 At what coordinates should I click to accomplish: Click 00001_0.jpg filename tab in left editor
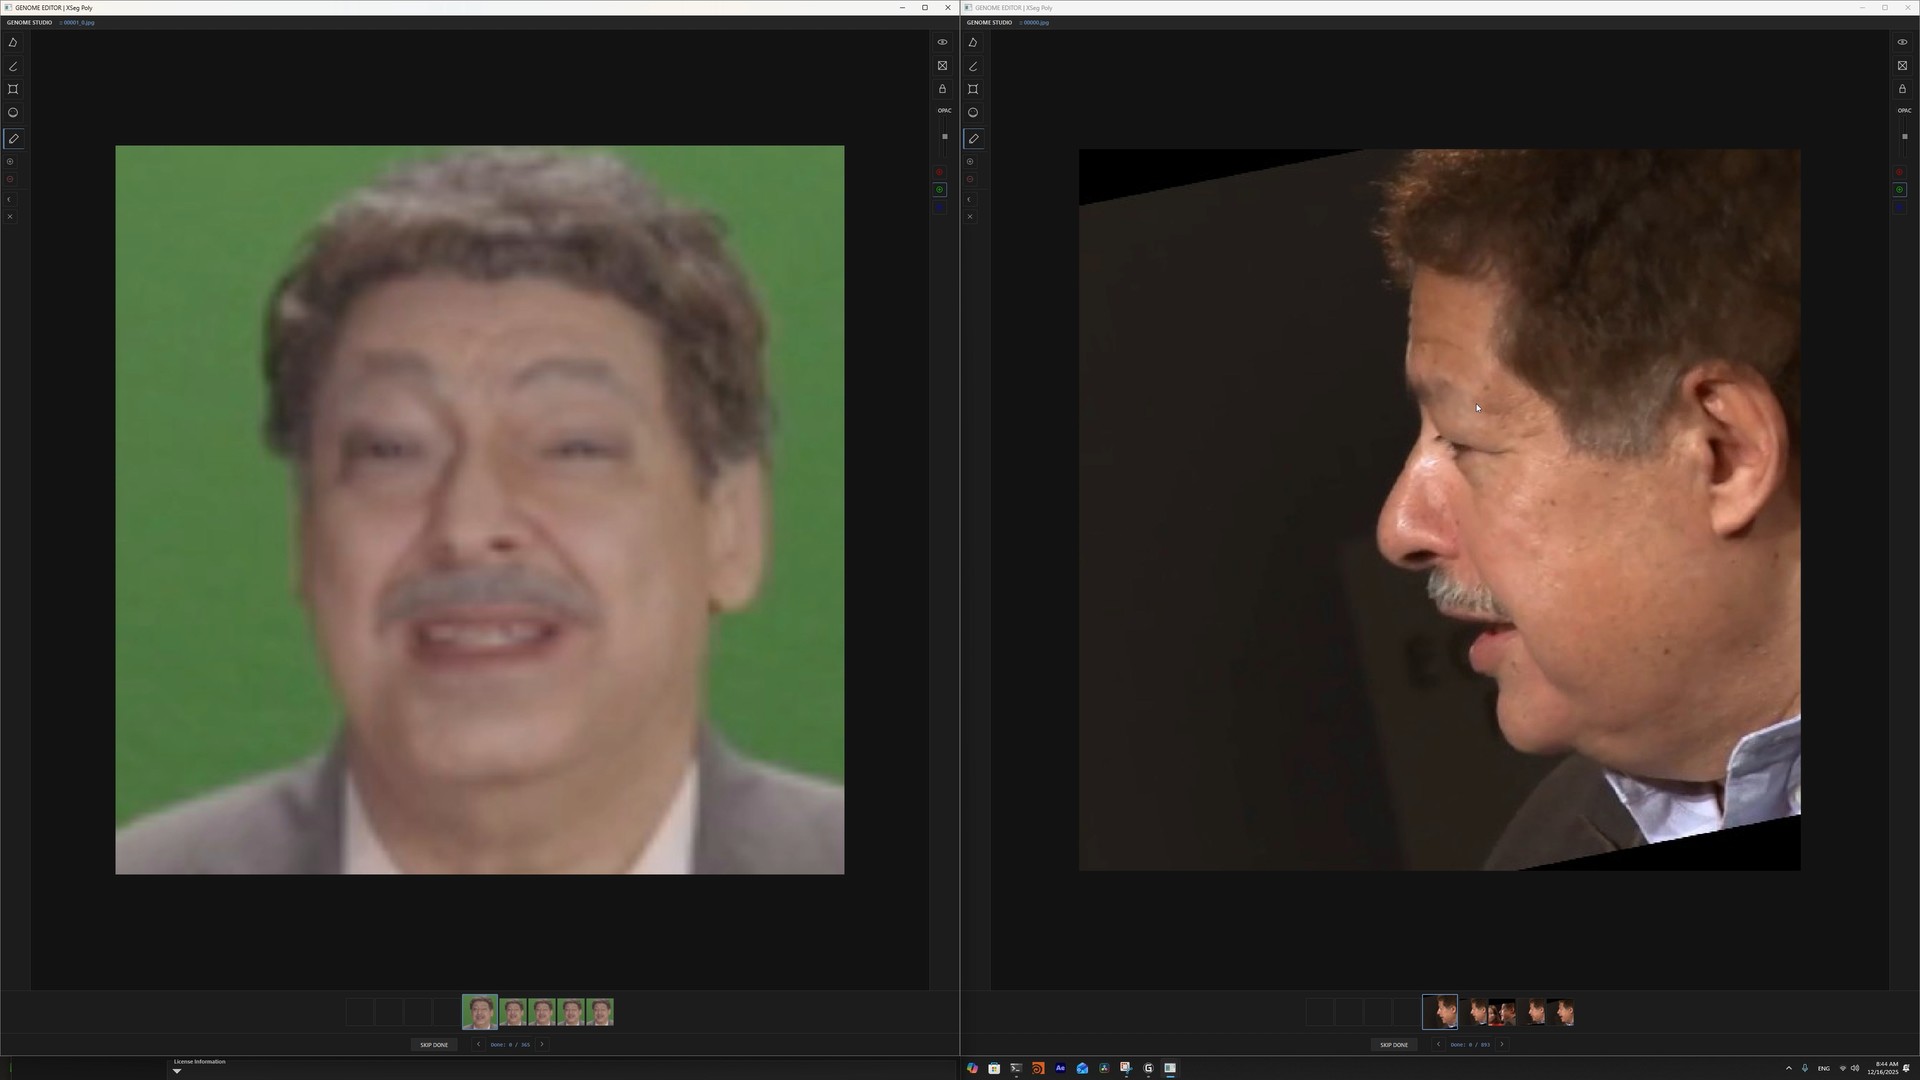click(x=78, y=22)
